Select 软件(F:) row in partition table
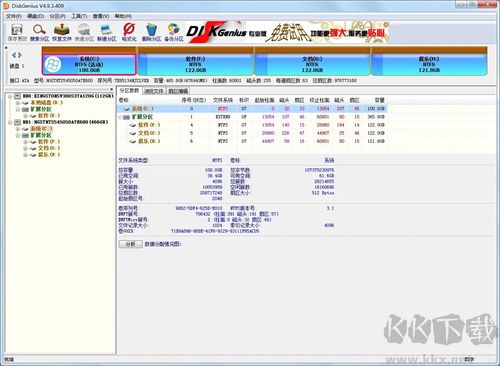This screenshot has height=366, width=500. [252, 125]
